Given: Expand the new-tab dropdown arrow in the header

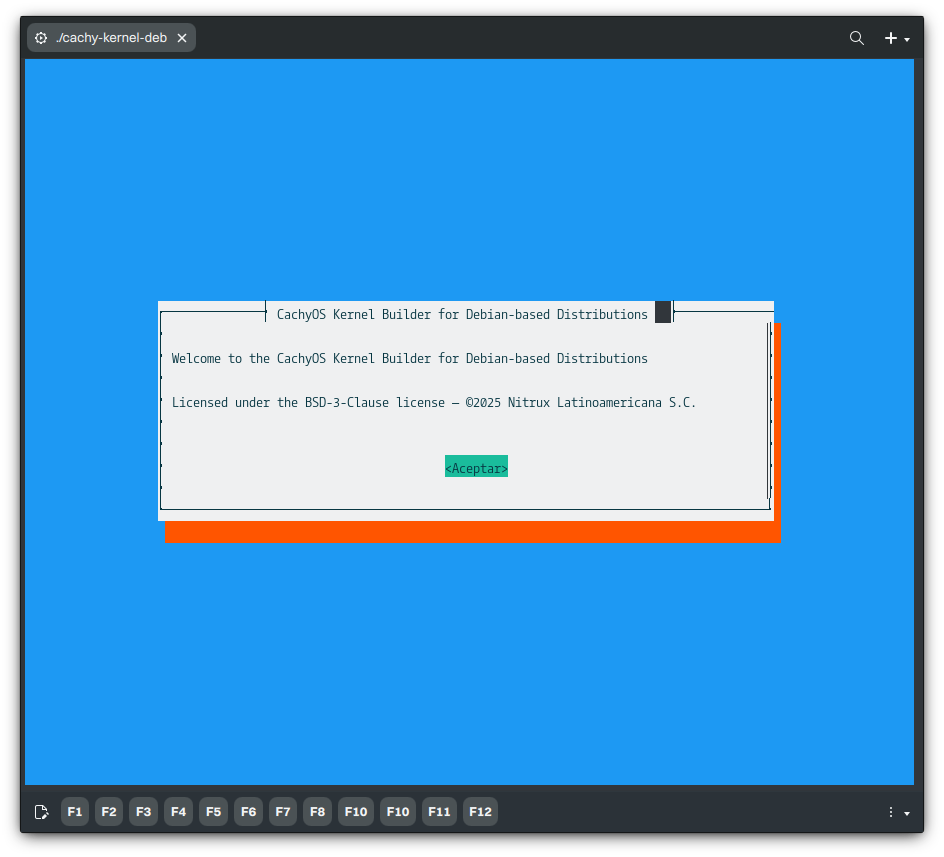Looking at the screenshot, I should click(x=905, y=41).
